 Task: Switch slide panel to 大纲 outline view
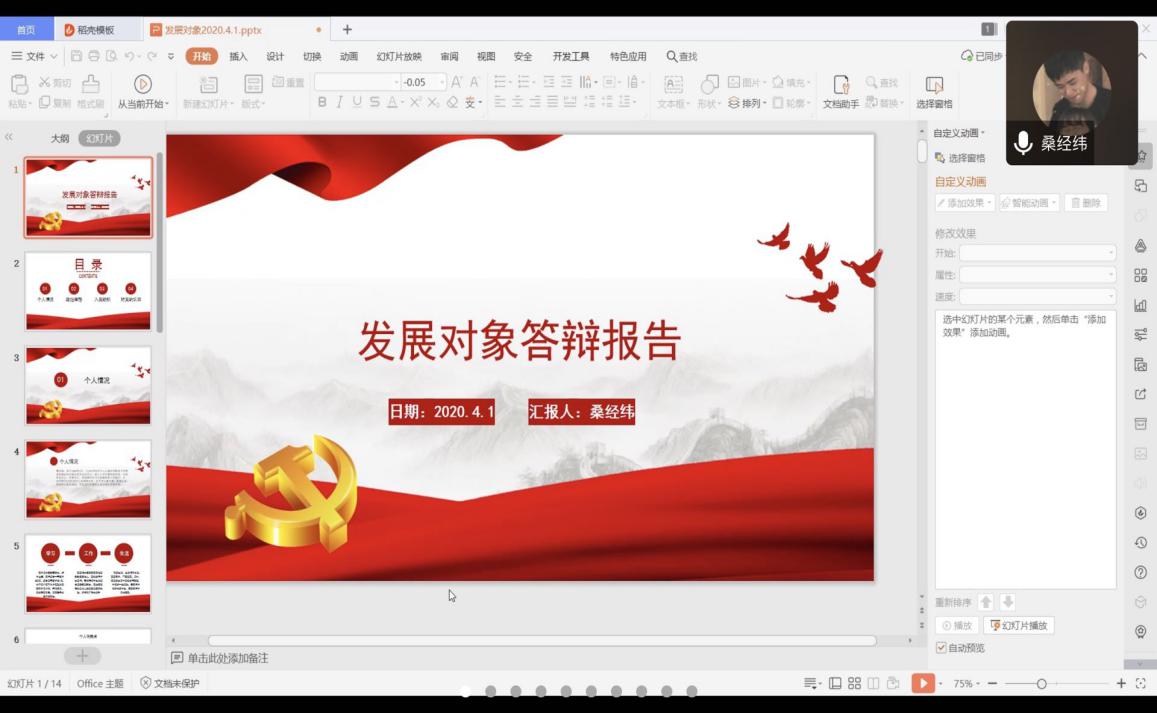pyautogui.click(x=60, y=138)
